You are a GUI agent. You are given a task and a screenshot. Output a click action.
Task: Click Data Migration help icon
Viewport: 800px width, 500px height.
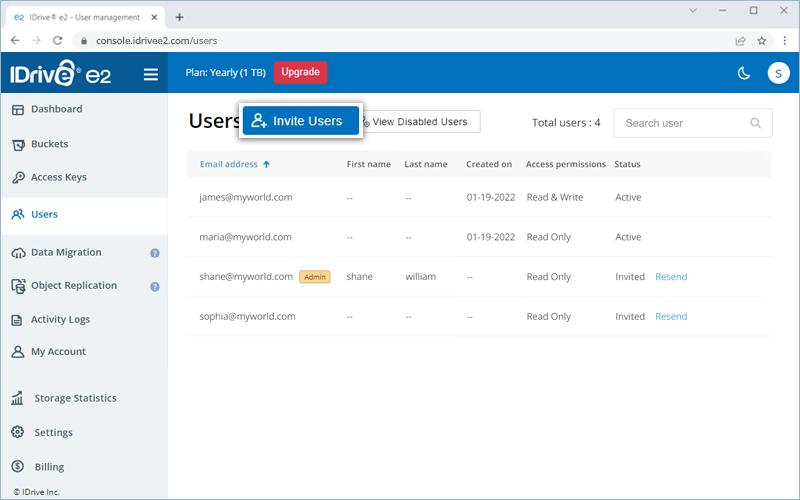pyautogui.click(x=155, y=253)
